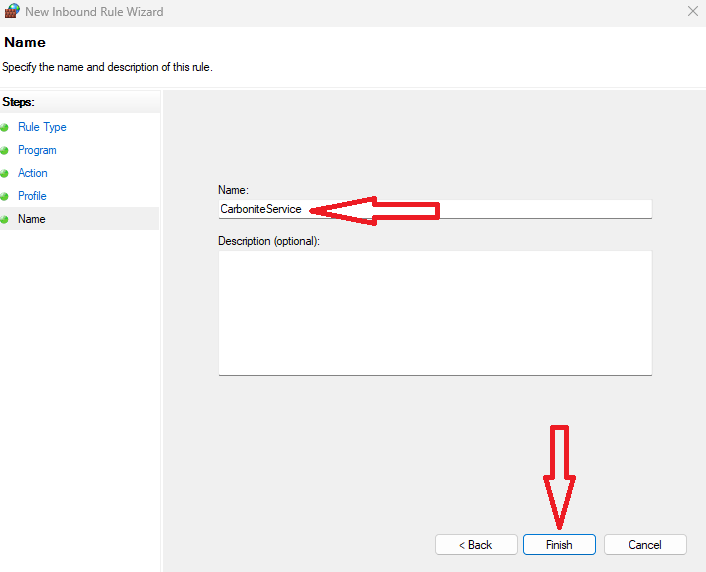Go to the Rule Type step
The height and width of the screenshot is (572, 706).
[42, 127]
